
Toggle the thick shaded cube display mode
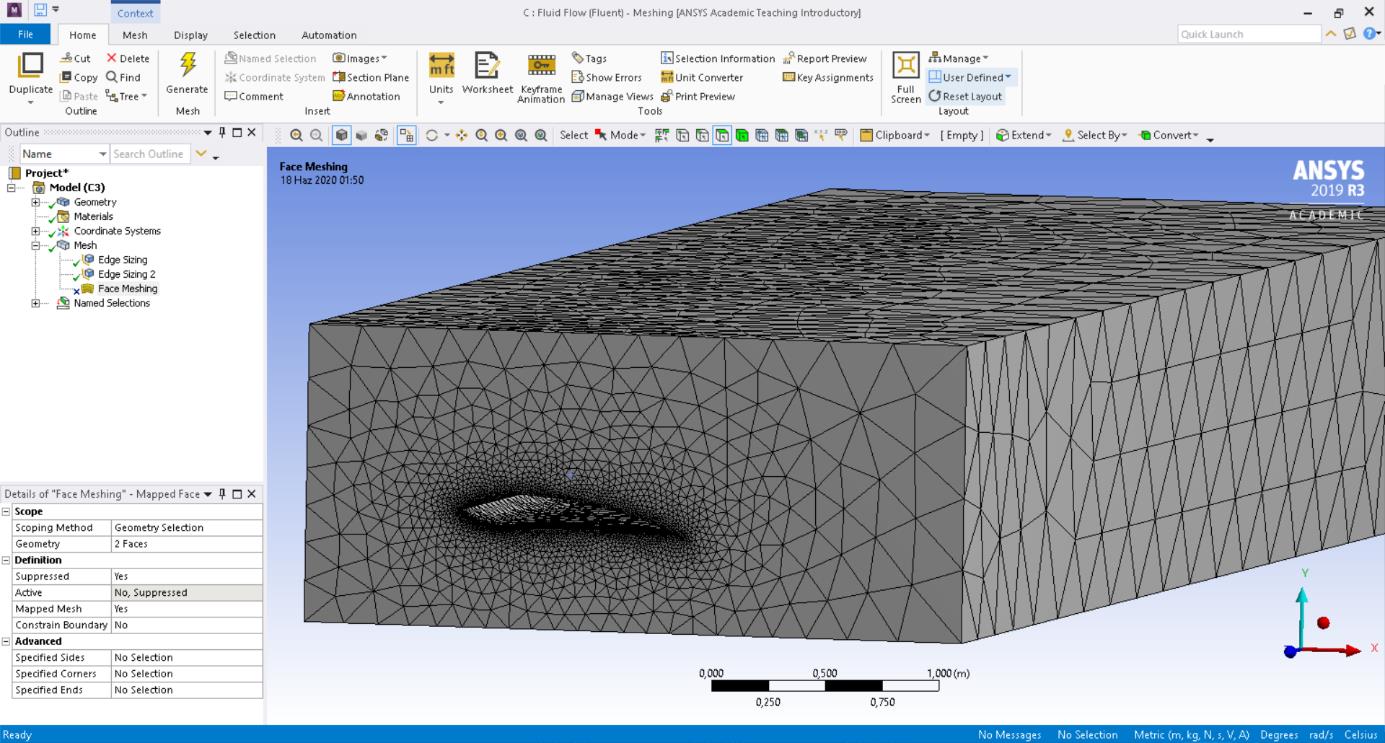[x=343, y=135]
